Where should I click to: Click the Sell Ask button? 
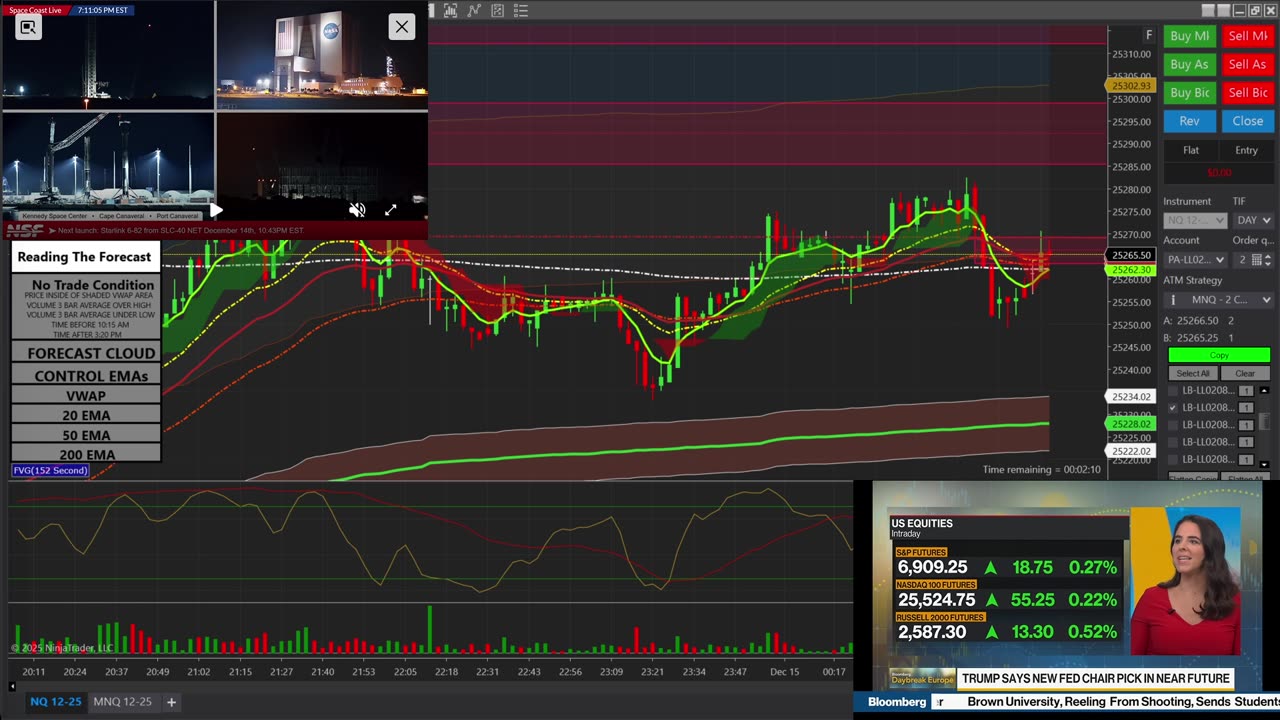click(1248, 64)
